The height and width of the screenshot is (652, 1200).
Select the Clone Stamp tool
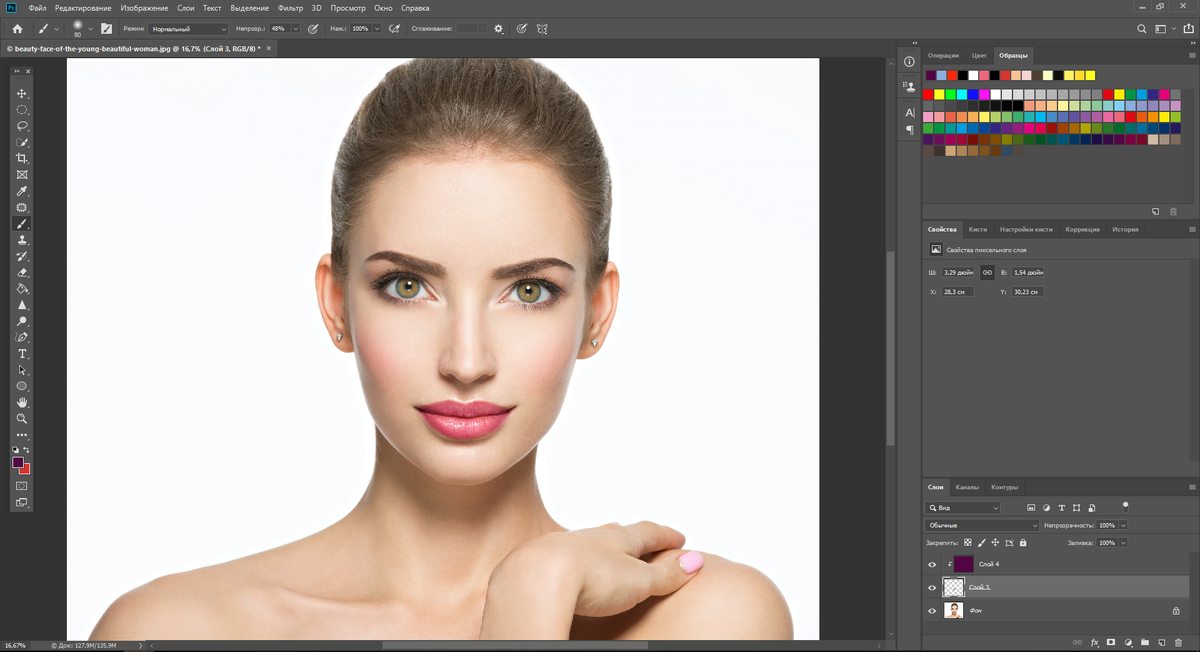(x=22, y=240)
